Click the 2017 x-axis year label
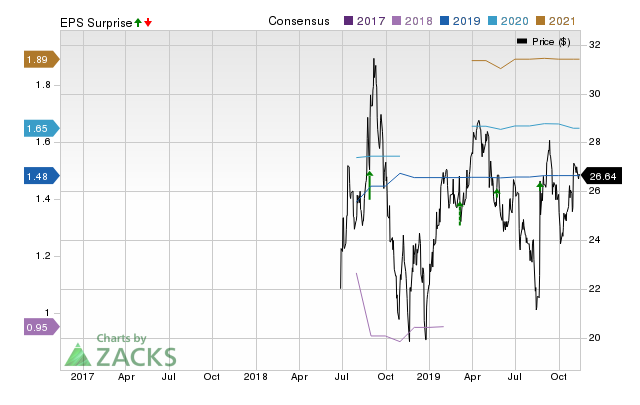This screenshot has height=405, width=640. (82, 376)
